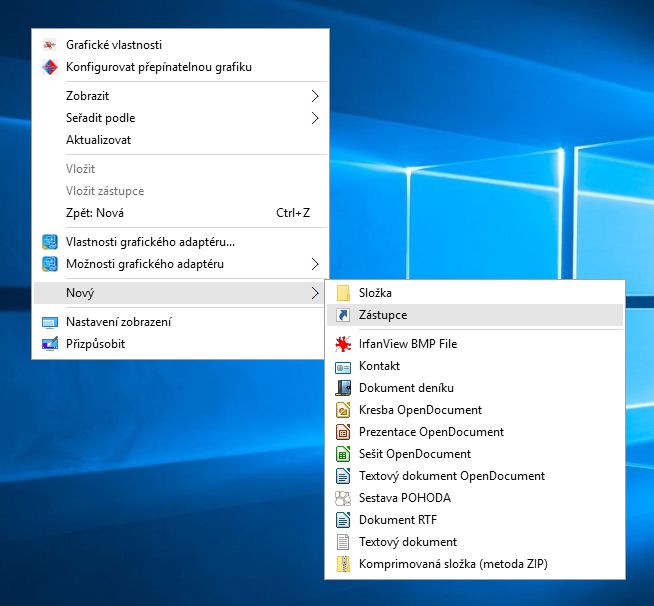Image resolution: width=654 pixels, height=606 pixels.
Task: Open Vlastnosti grafického adaptéru... entry
Action: coord(180,242)
